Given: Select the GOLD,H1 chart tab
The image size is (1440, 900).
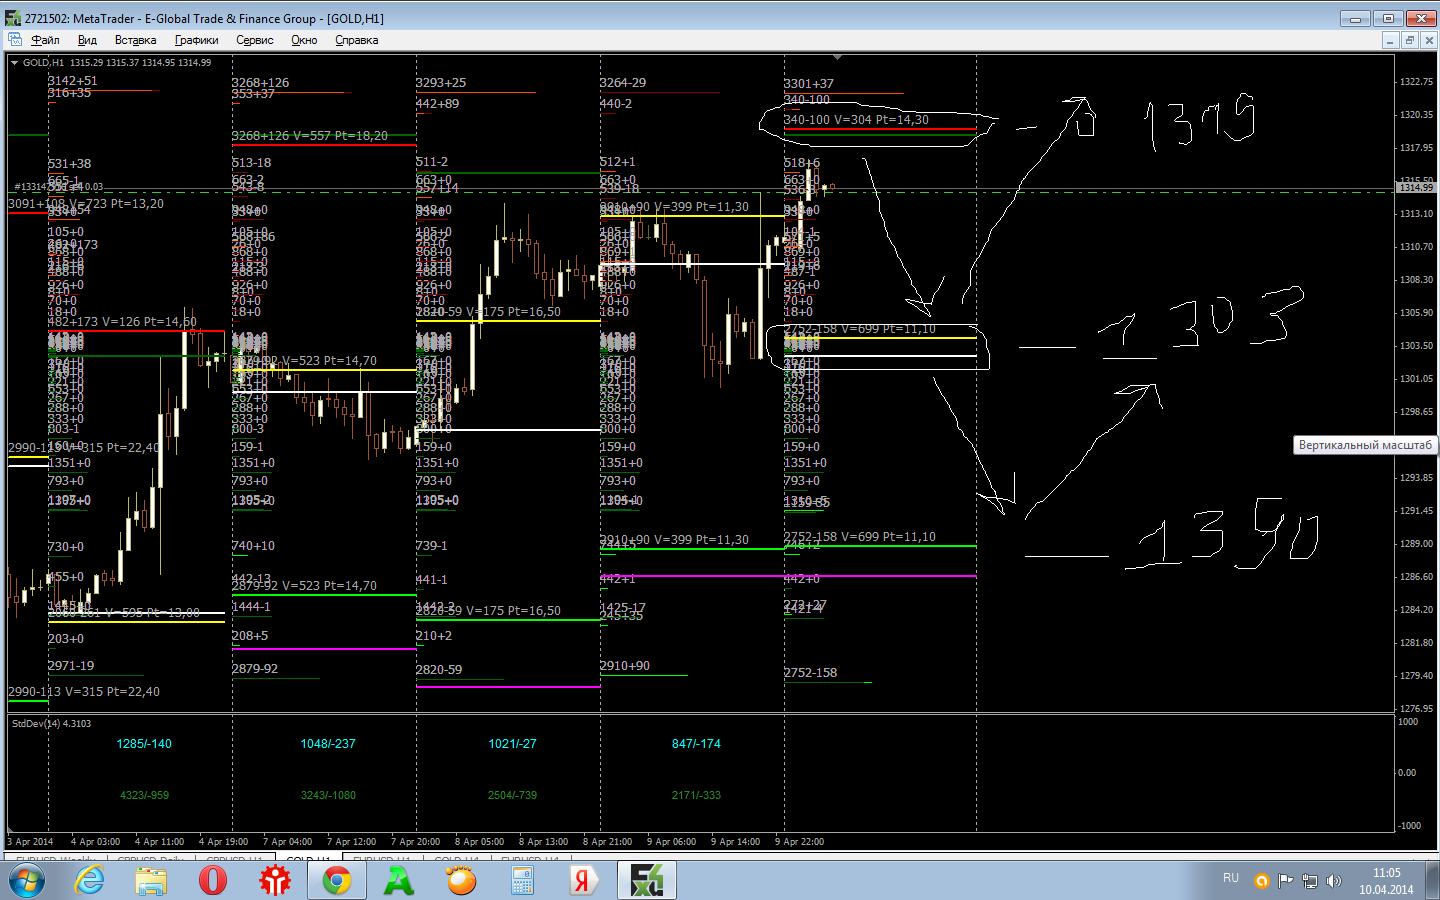Looking at the screenshot, I should point(308,858).
